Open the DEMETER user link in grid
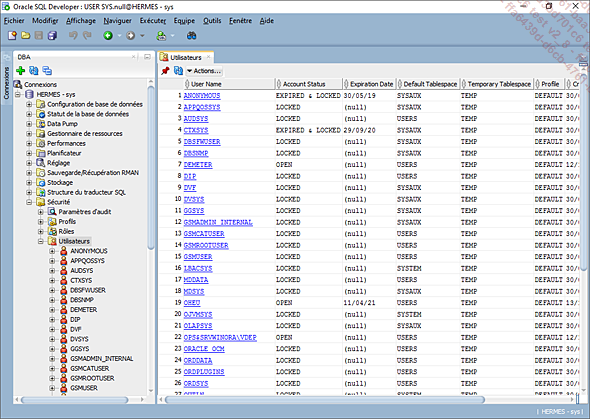 198,165
